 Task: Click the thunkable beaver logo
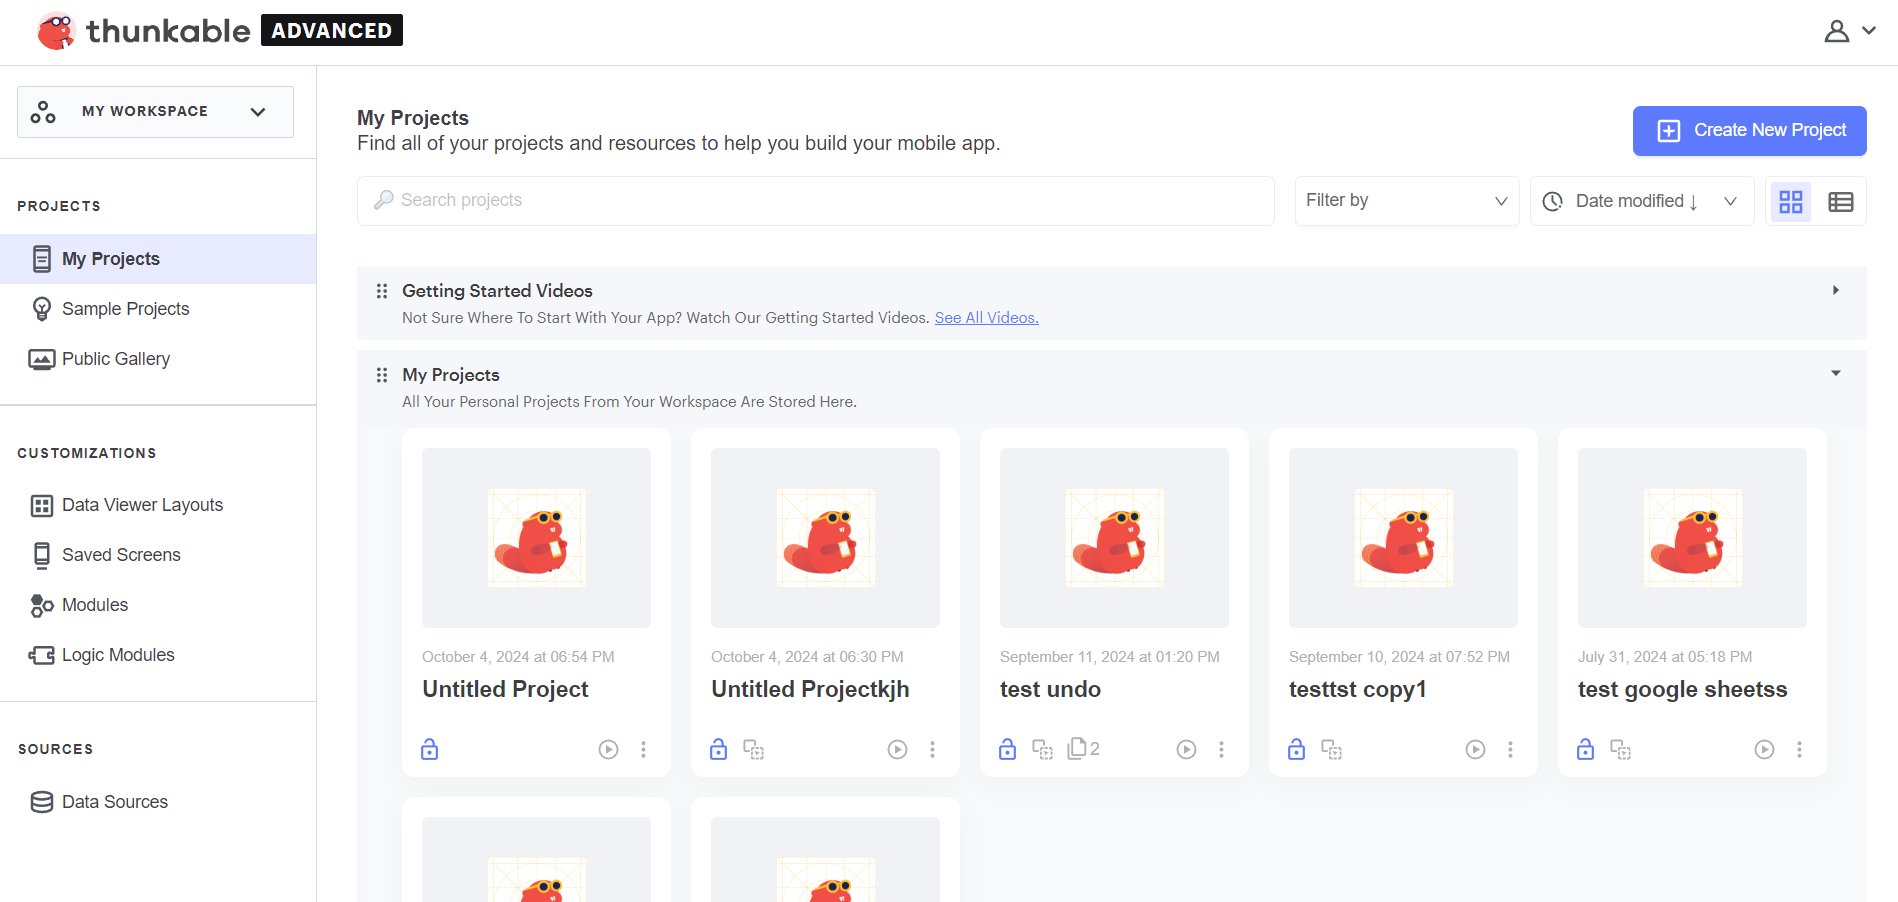click(56, 31)
